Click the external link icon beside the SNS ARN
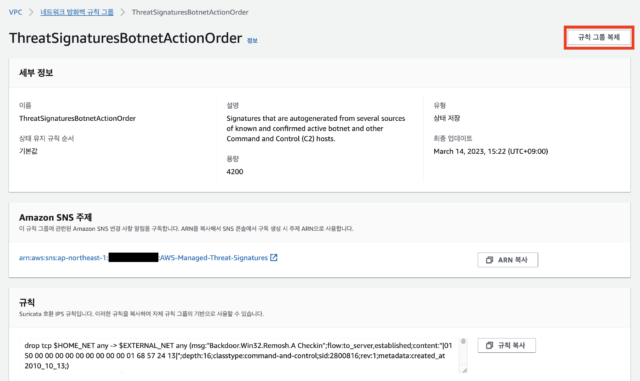 click(274, 258)
